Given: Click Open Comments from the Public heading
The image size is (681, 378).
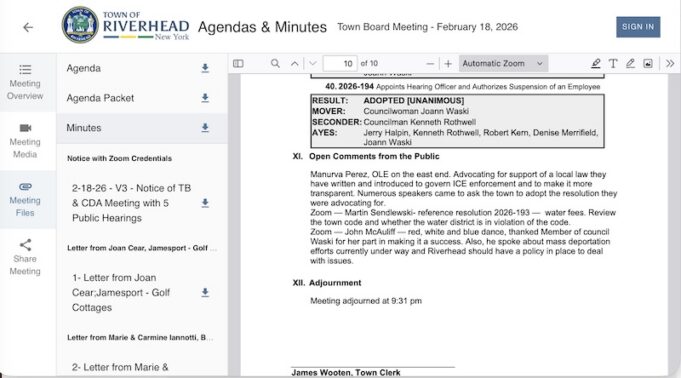Looking at the screenshot, I should [x=374, y=156].
